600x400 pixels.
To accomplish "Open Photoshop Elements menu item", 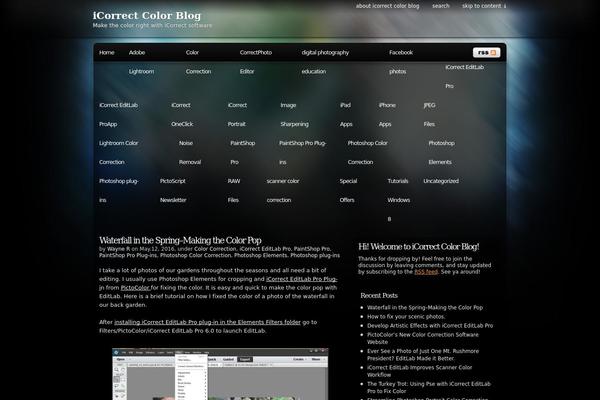I will tap(442, 152).
